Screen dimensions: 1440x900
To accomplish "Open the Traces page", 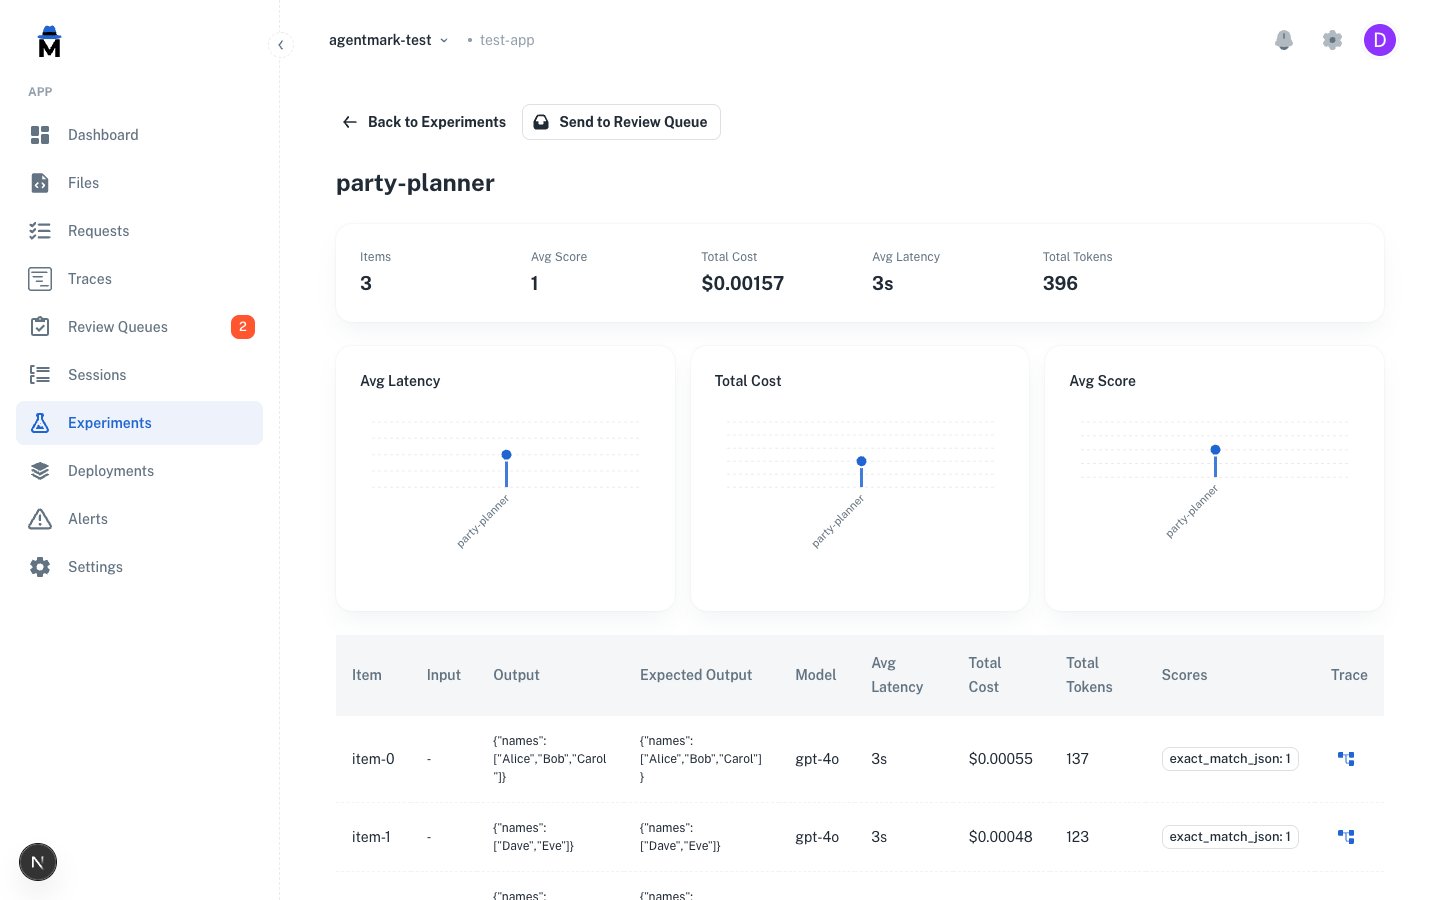I will (139, 279).
